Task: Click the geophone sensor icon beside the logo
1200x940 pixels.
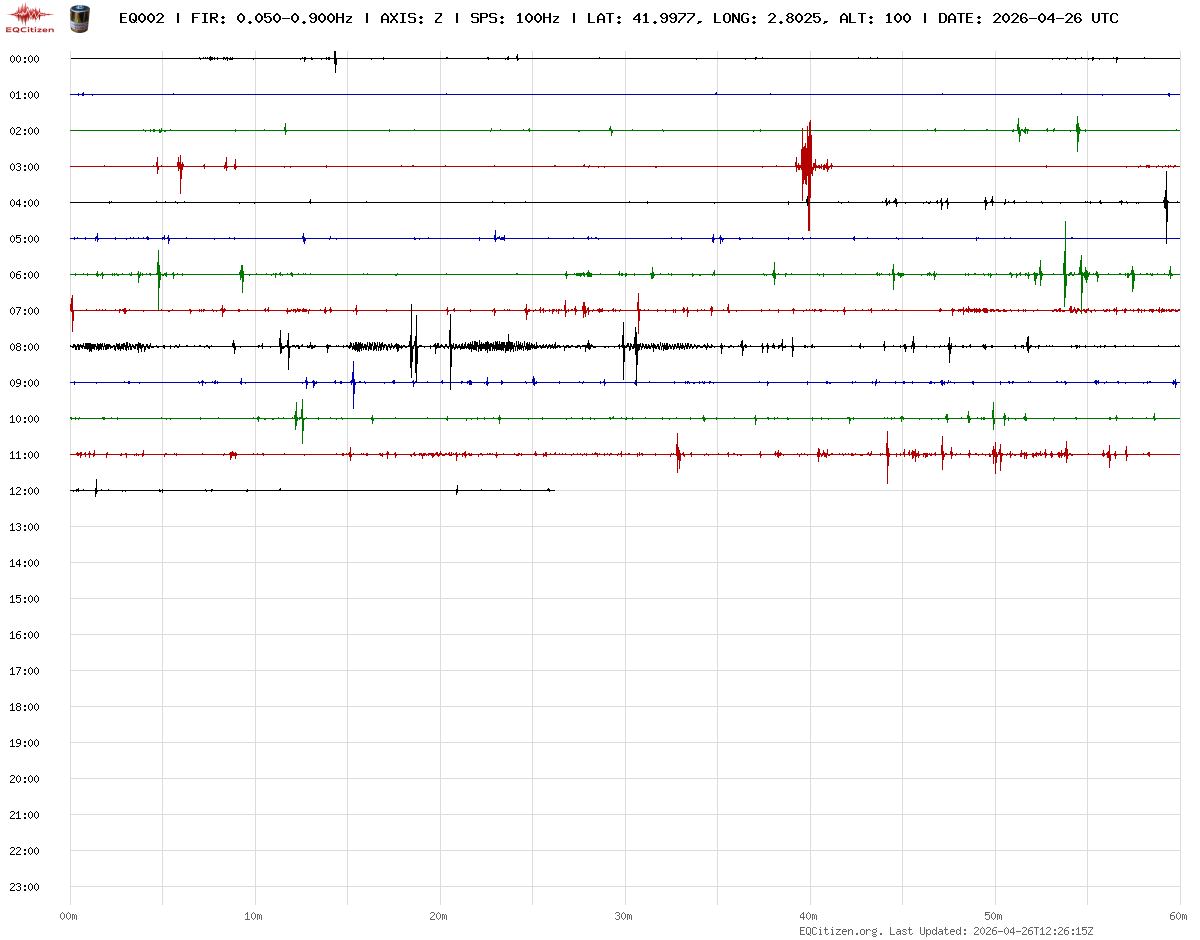Action: pyautogui.click(x=79, y=17)
